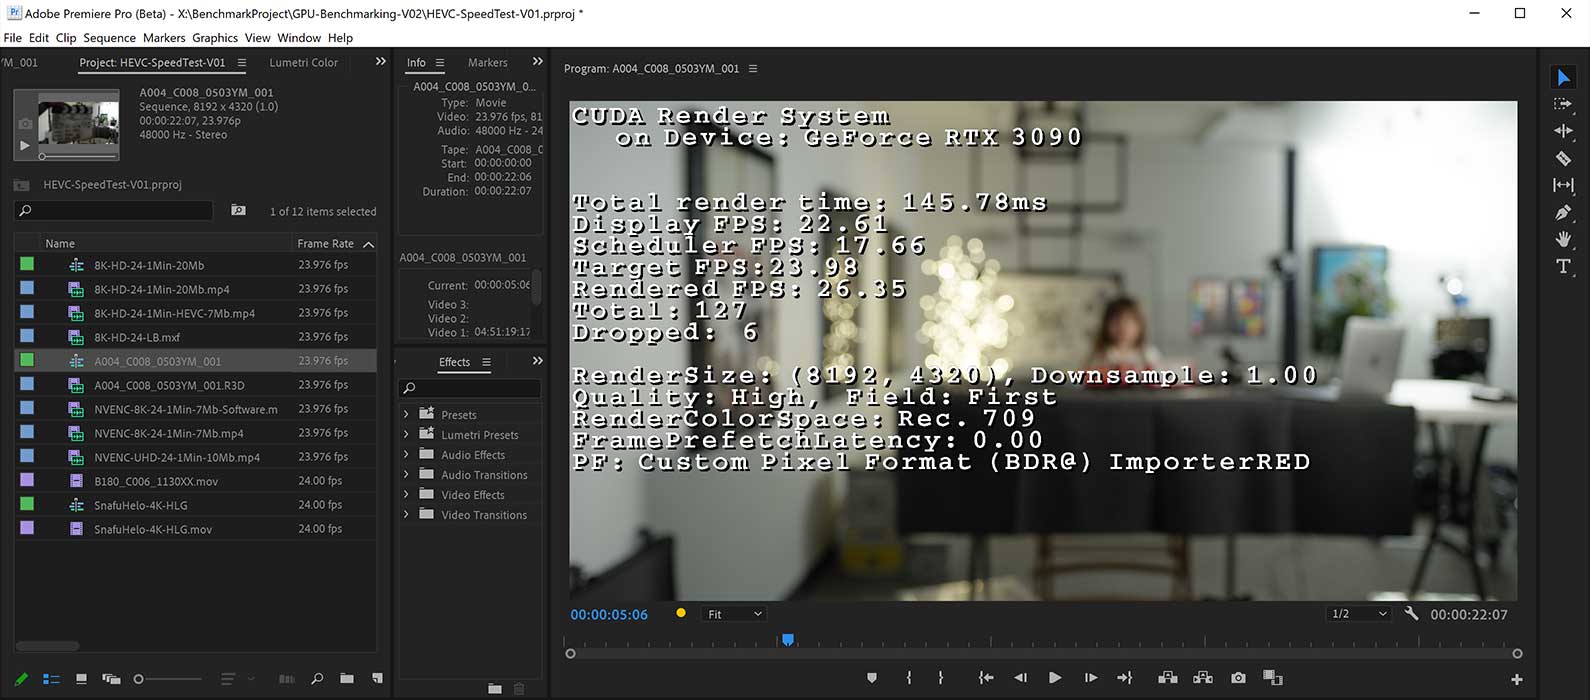Export a frame with the camera icon
Image resolution: width=1590 pixels, height=700 pixels.
[x=1239, y=678]
